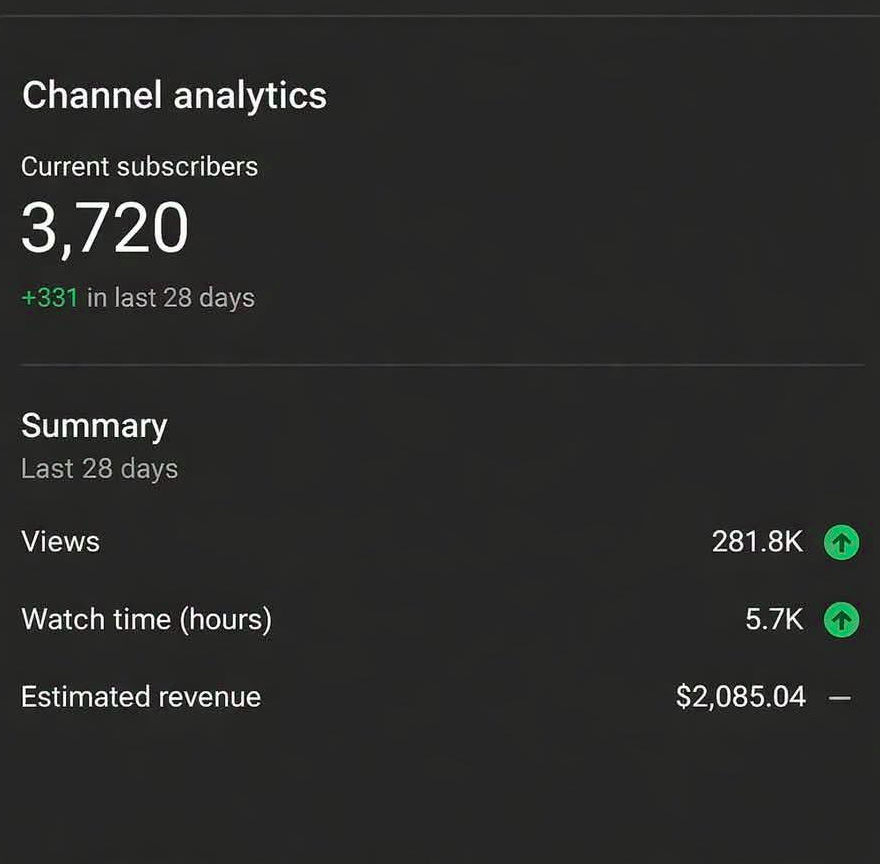
Task: Open the Summary section heading
Action: 94,427
